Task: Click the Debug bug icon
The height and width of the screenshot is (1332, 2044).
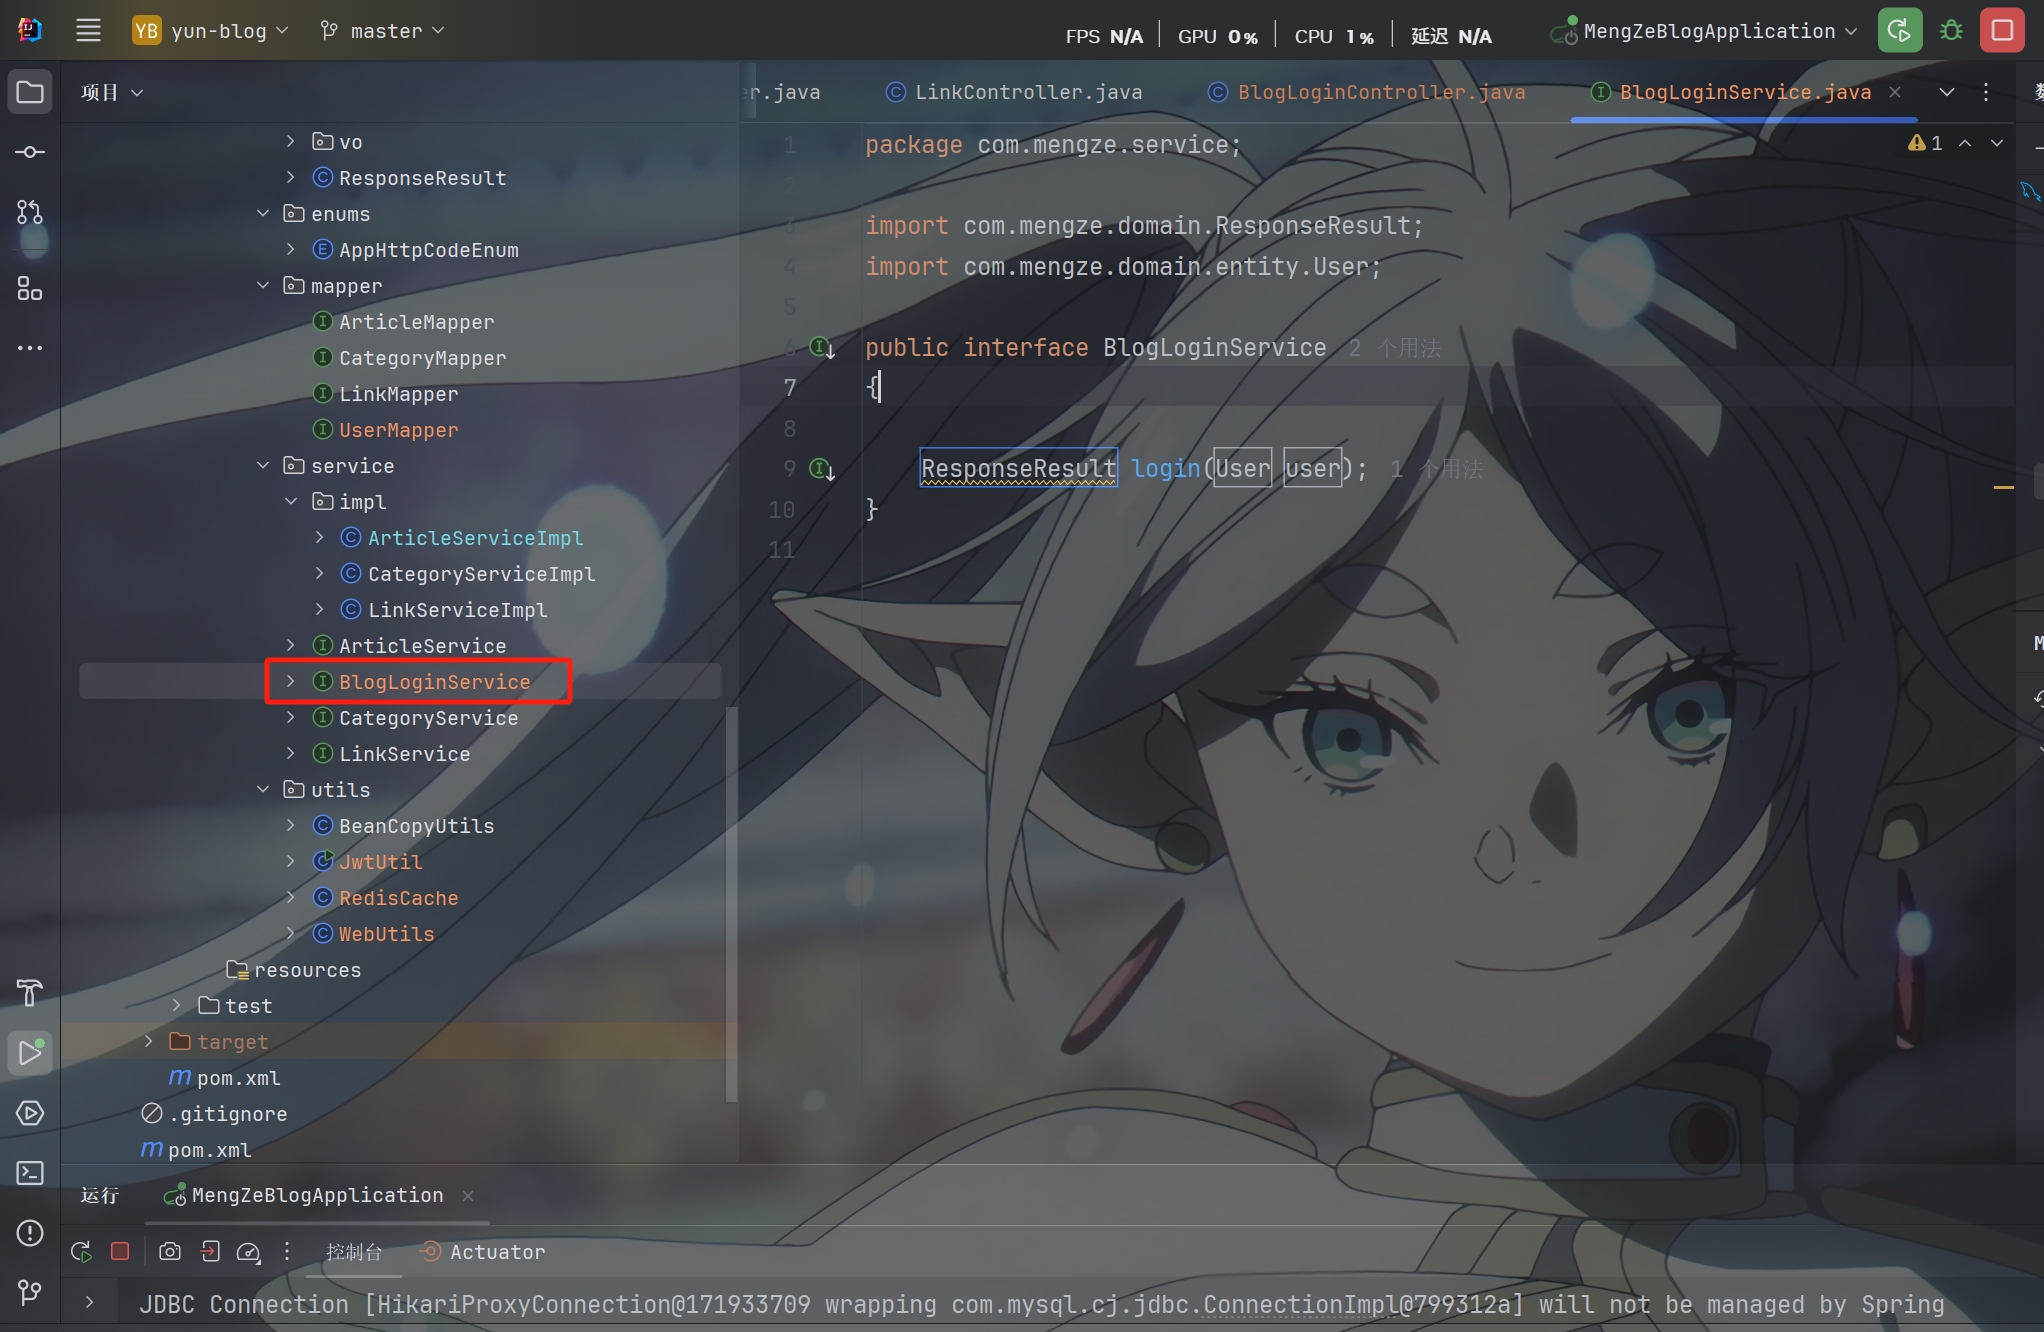Action: click(x=1951, y=31)
